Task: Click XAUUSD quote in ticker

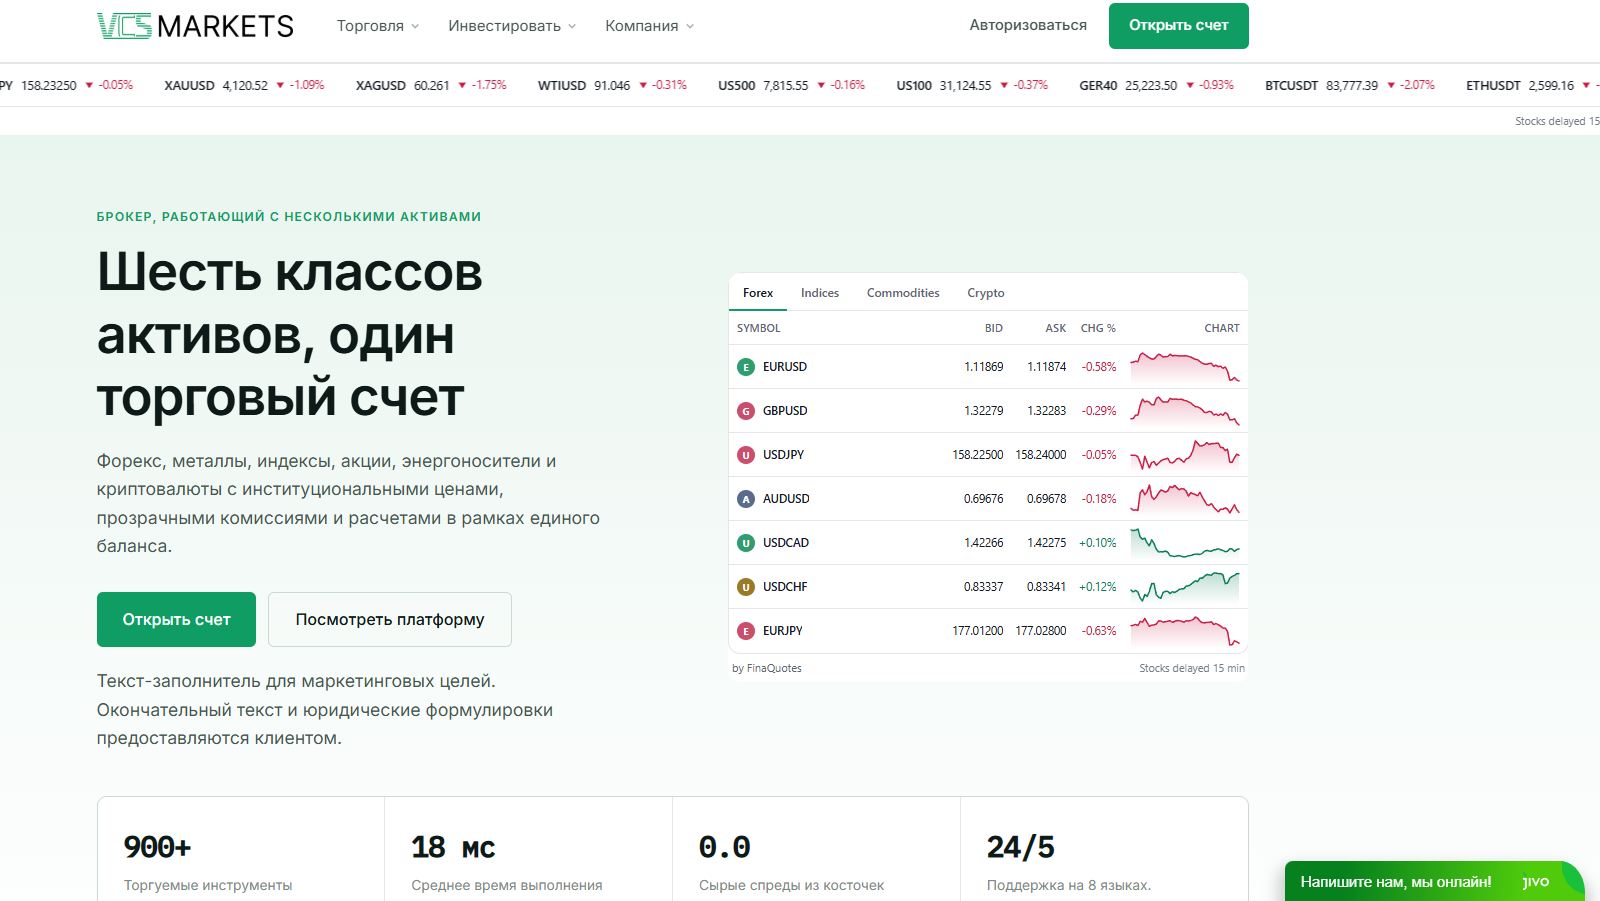Action: 244,86
